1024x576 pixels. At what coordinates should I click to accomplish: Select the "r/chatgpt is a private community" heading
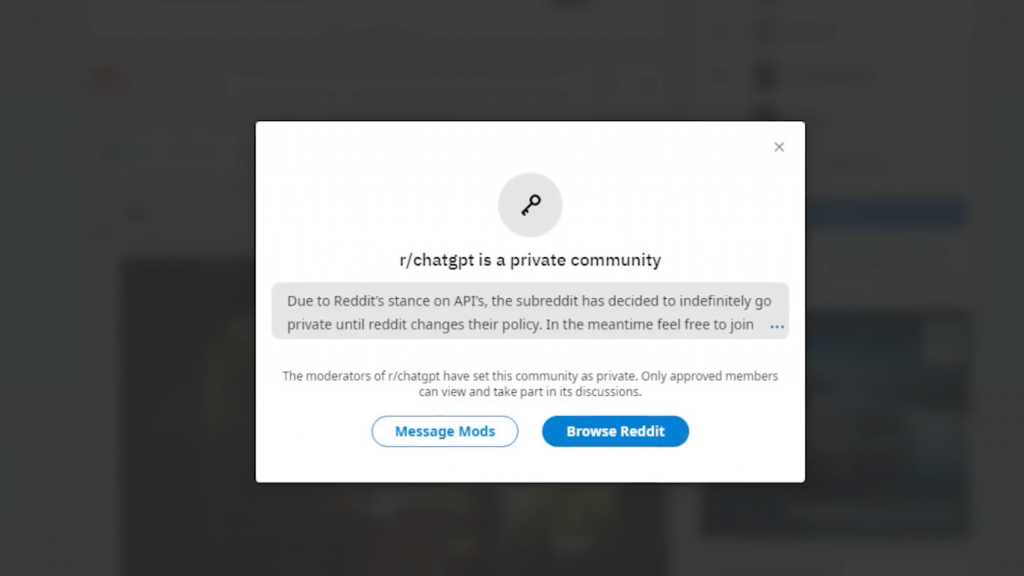point(530,260)
